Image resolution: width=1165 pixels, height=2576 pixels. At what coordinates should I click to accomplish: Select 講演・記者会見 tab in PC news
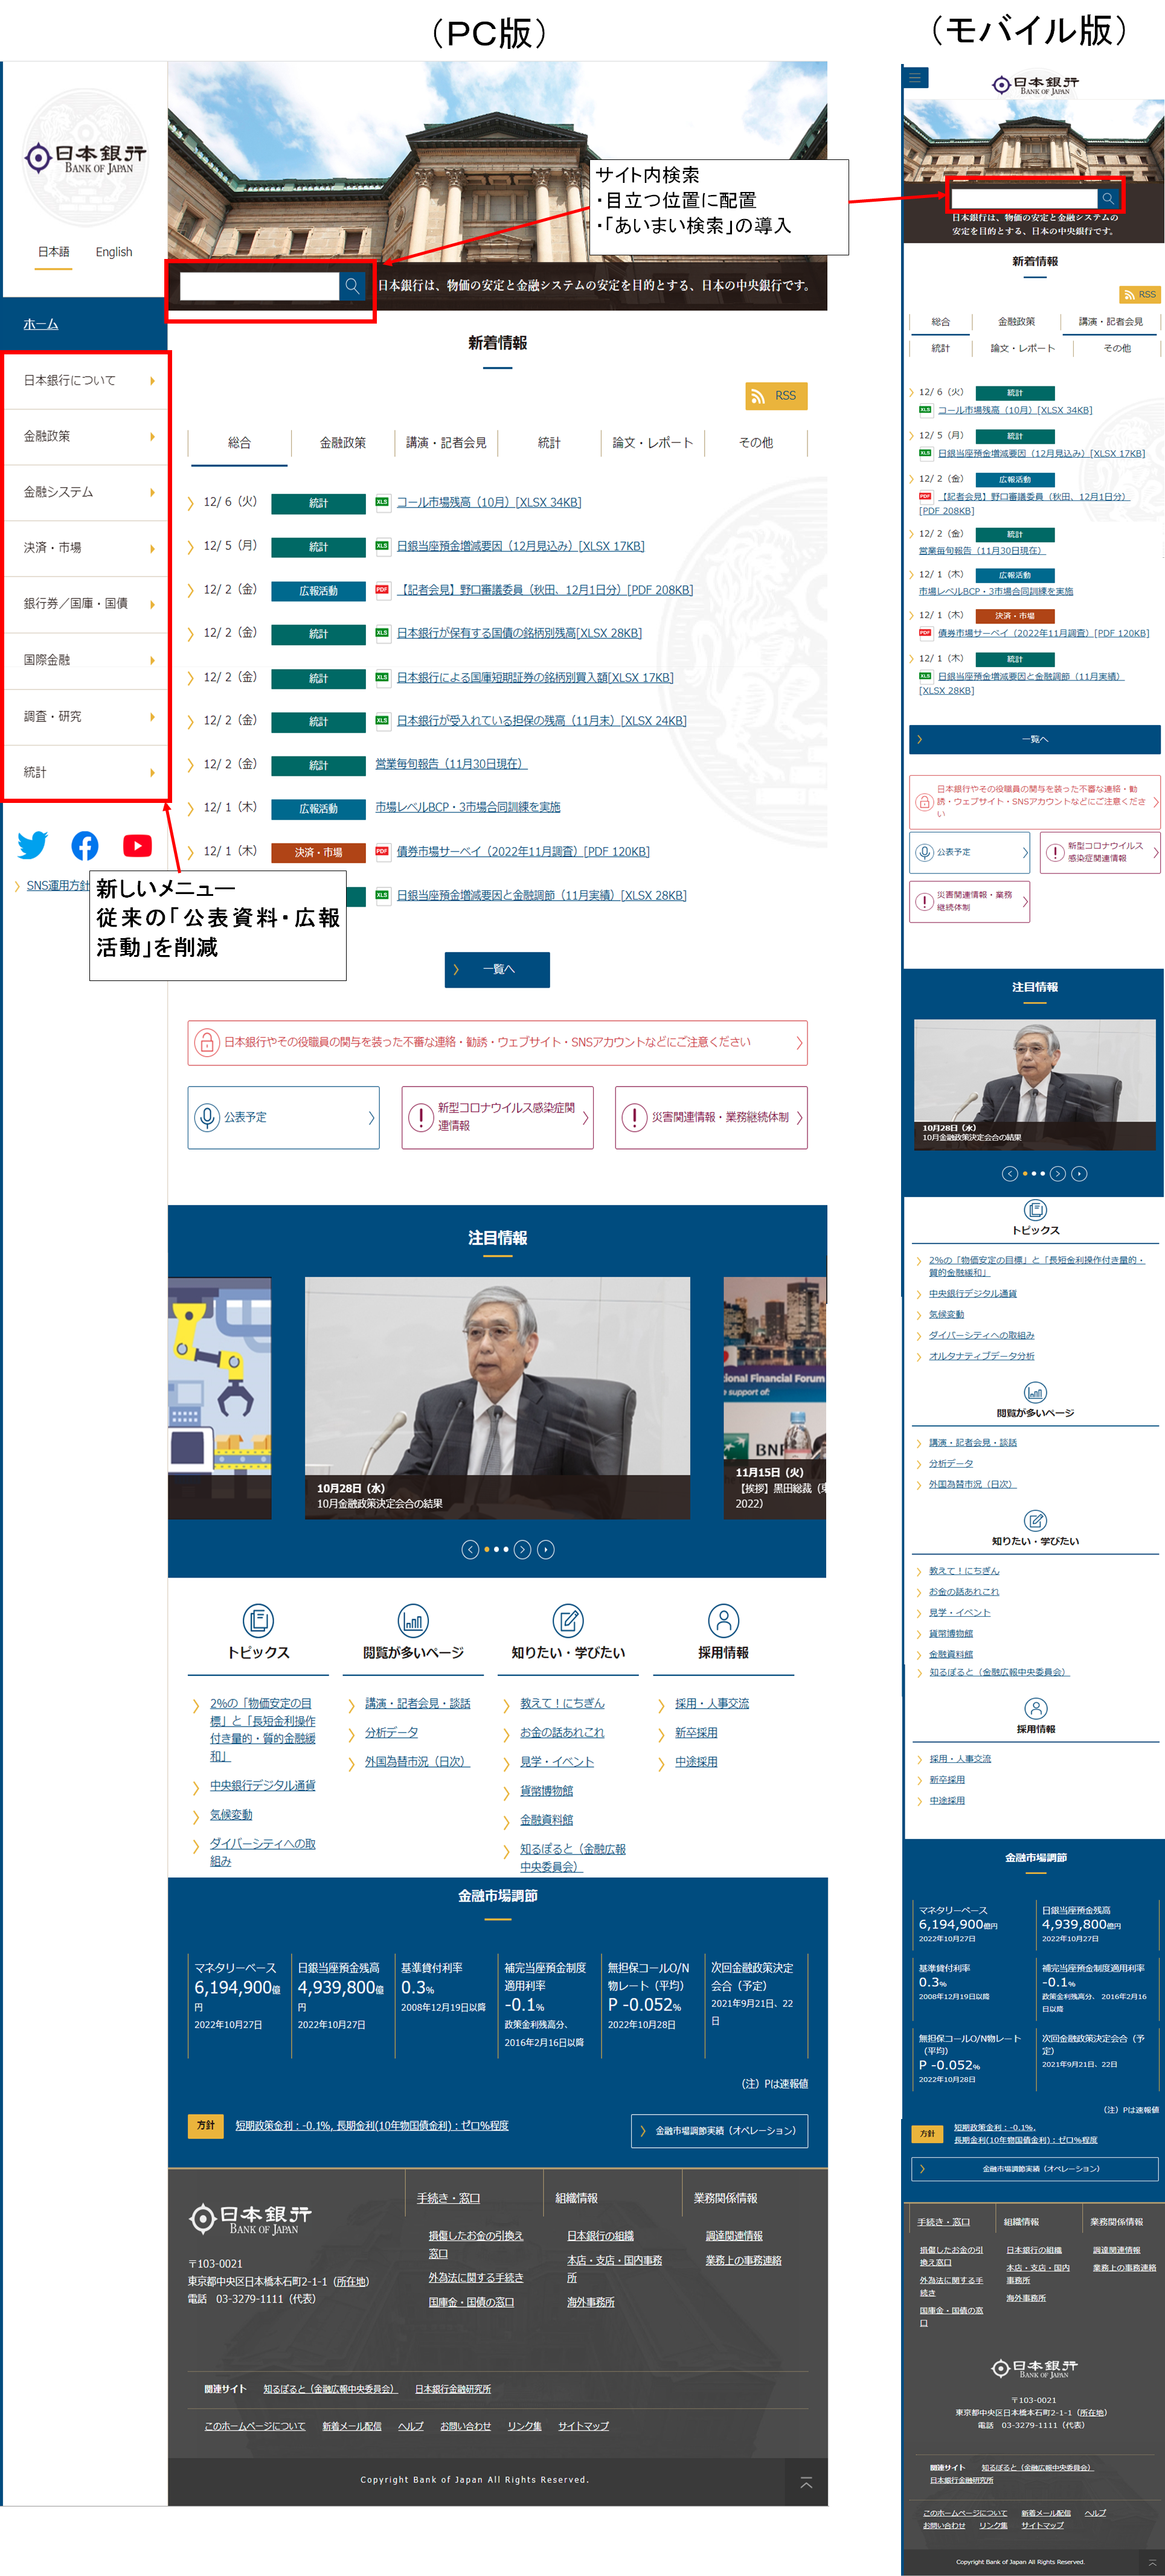(446, 443)
